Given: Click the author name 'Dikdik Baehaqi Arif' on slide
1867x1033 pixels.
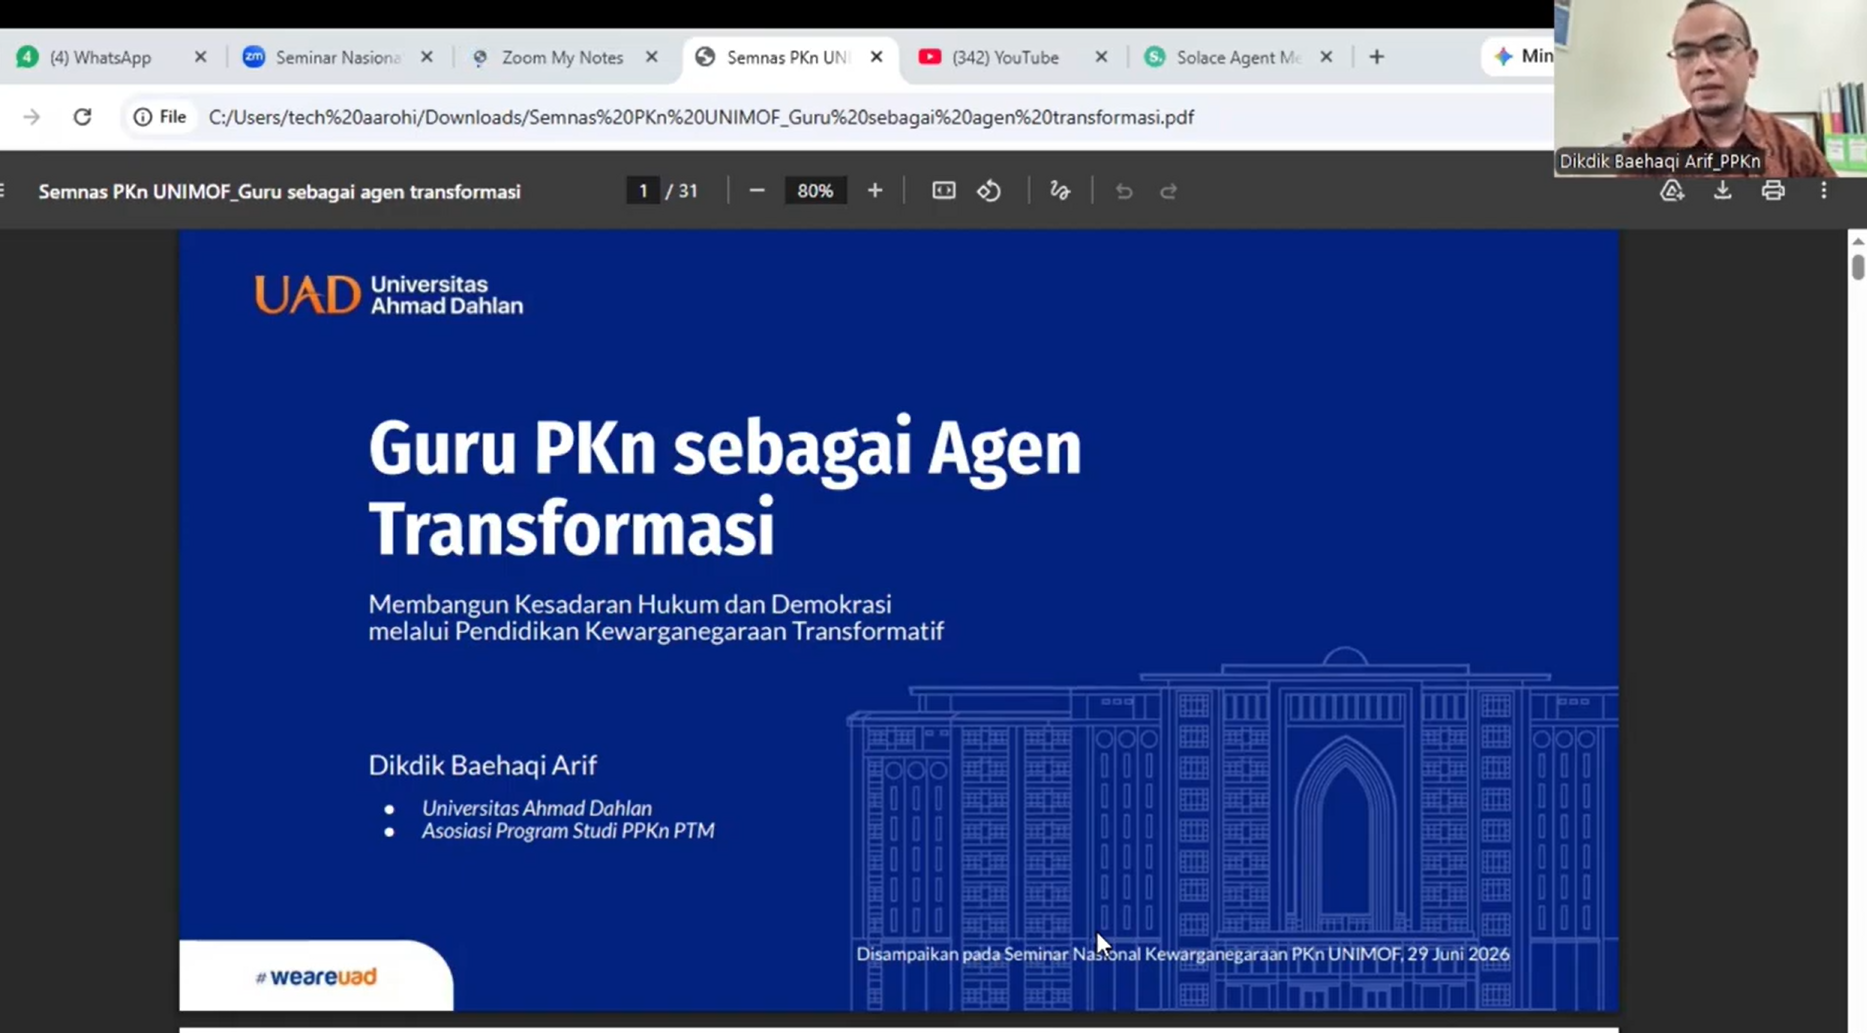Looking at the screenshot, I should click(x=482, y=765).
